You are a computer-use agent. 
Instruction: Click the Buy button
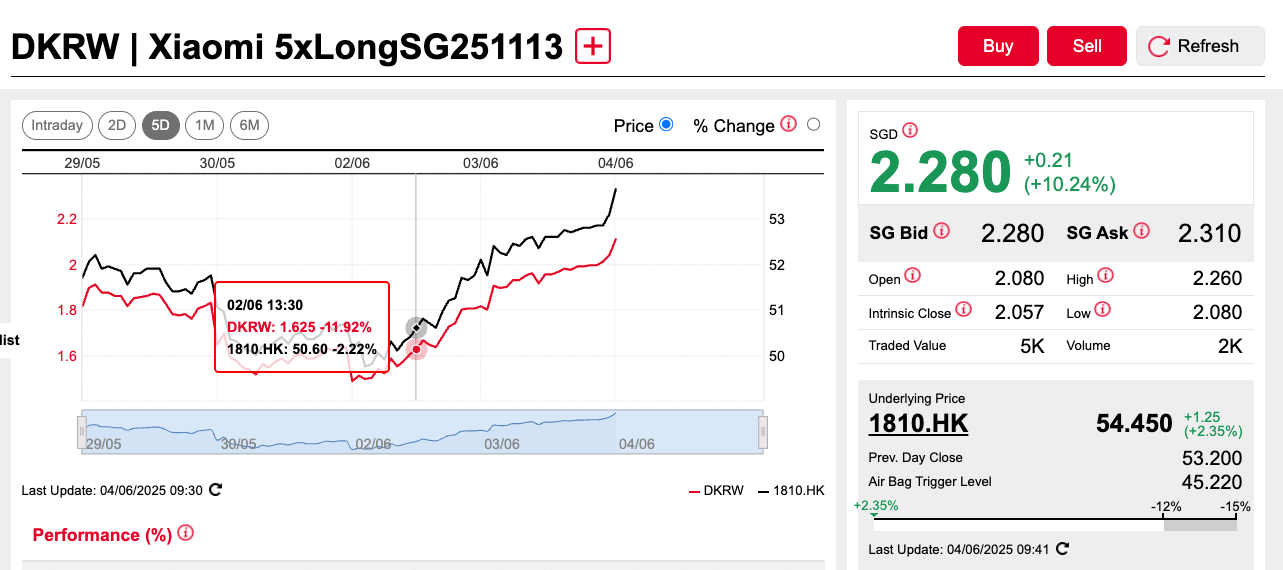tap(998, 46)
